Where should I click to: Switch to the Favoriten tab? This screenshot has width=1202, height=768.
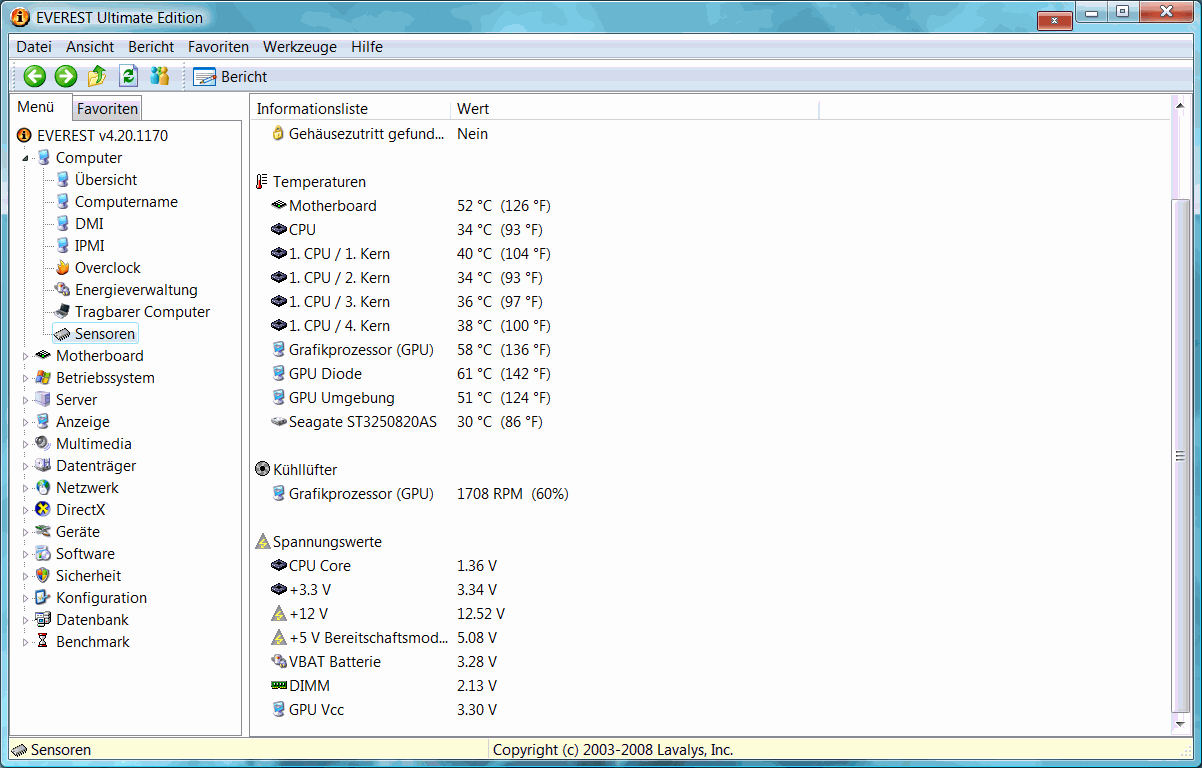coord(107,109)
